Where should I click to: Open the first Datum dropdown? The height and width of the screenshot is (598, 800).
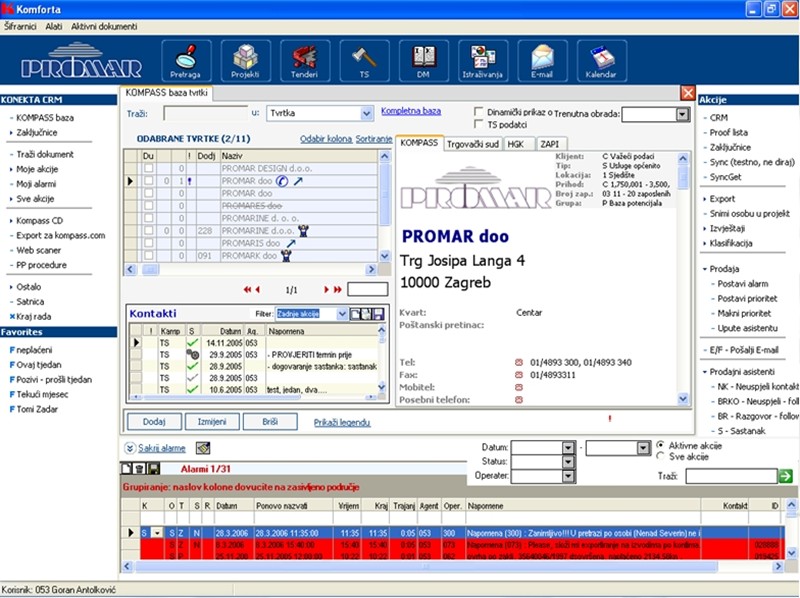568,448
